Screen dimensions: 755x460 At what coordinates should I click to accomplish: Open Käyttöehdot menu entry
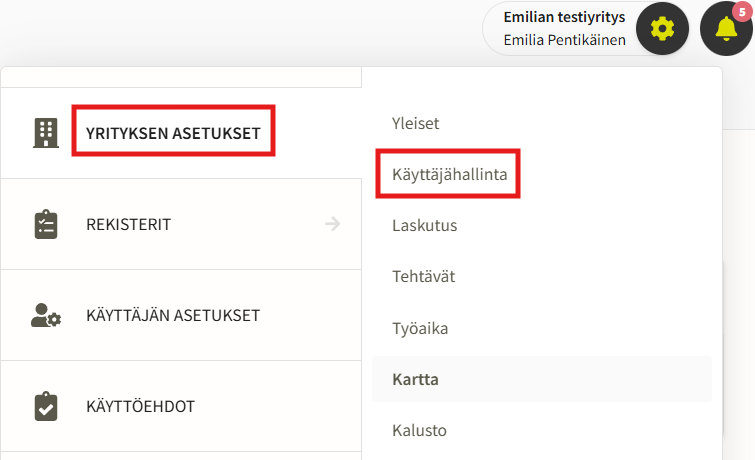(140, 407)
